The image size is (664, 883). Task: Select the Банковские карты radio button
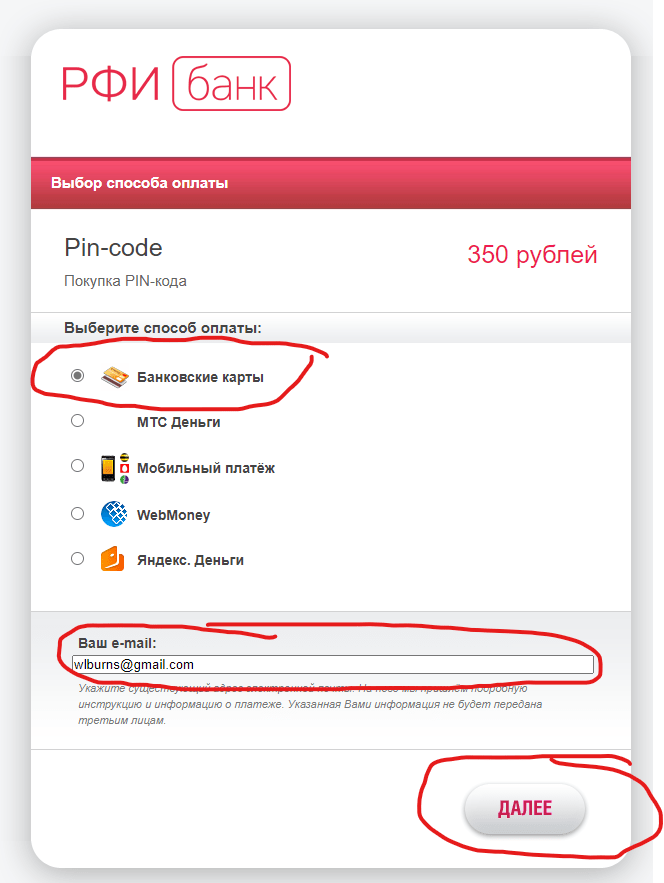pyautogui.click(x=78, y=375)
